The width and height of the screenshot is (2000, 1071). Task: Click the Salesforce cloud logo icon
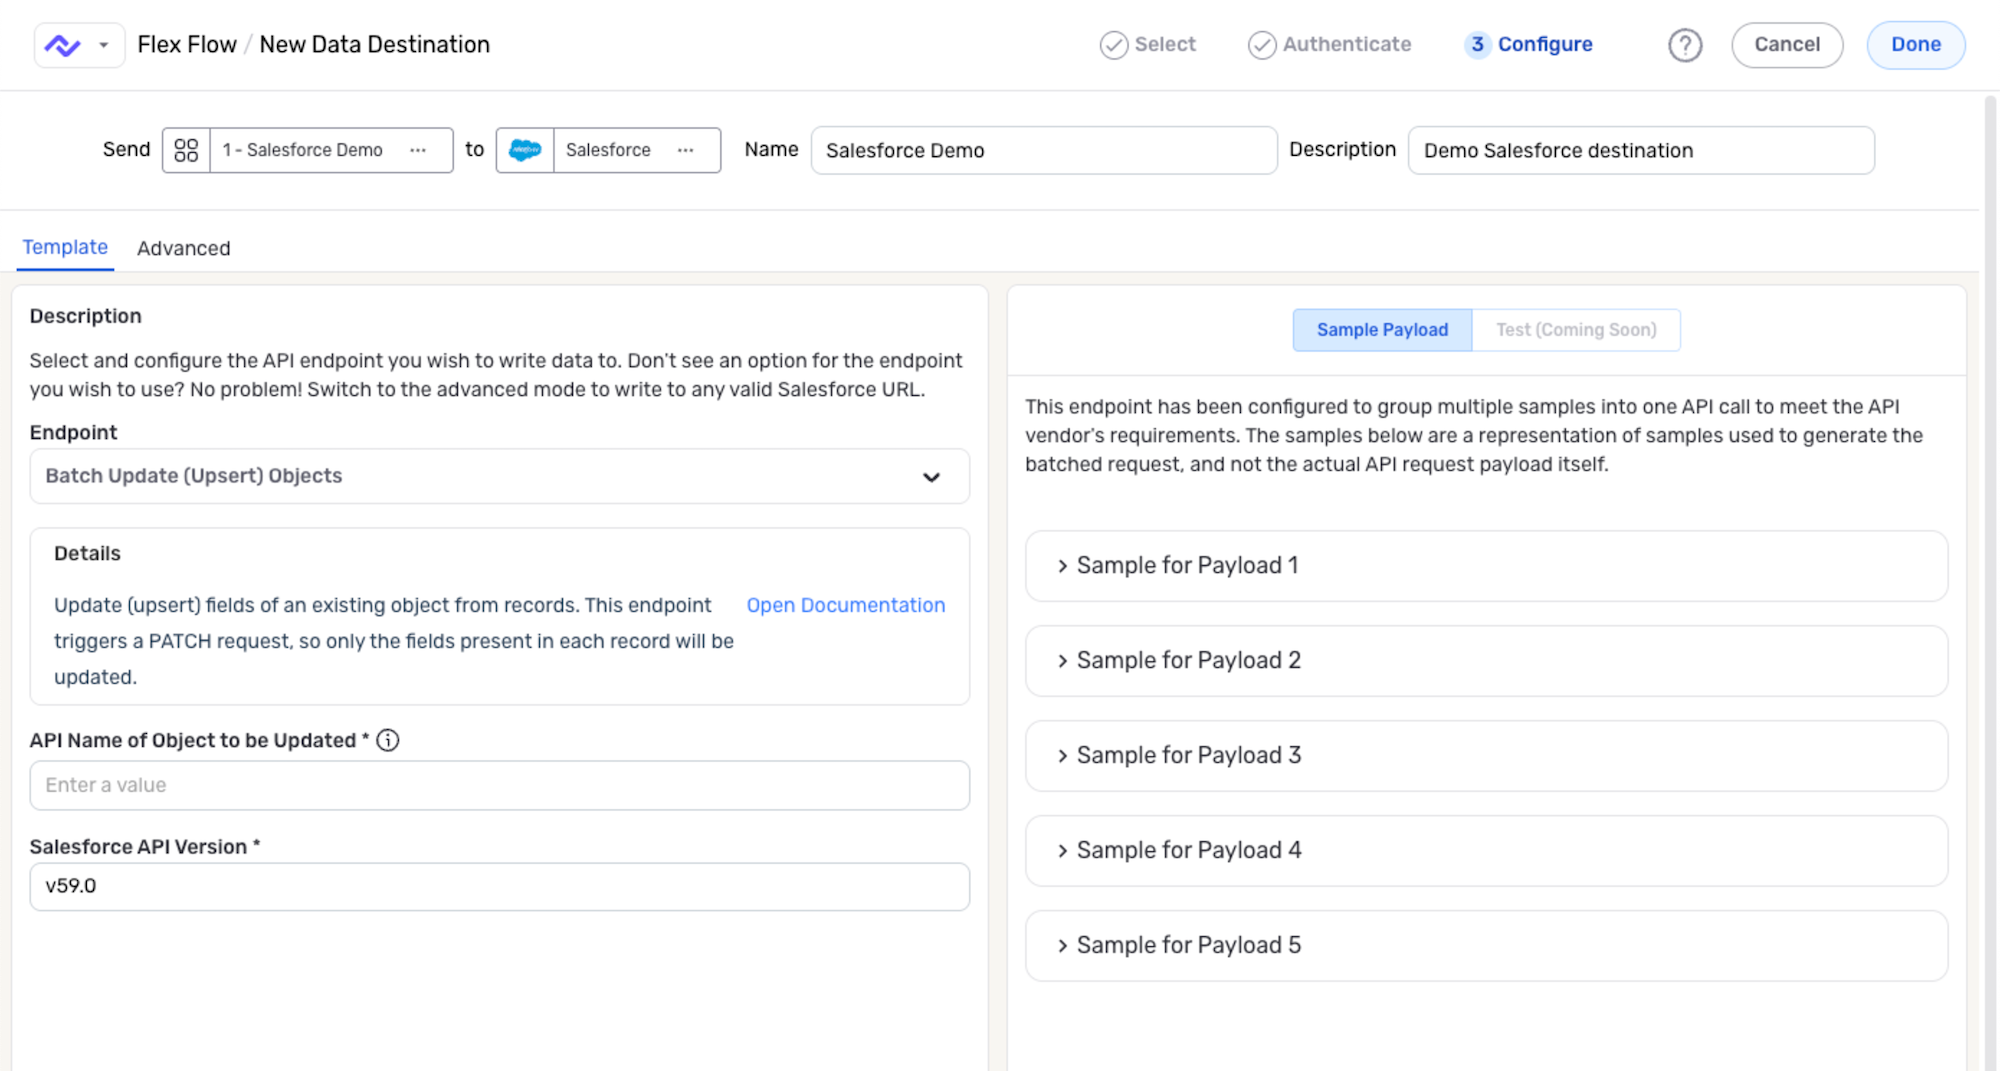[x=525, y=150]
